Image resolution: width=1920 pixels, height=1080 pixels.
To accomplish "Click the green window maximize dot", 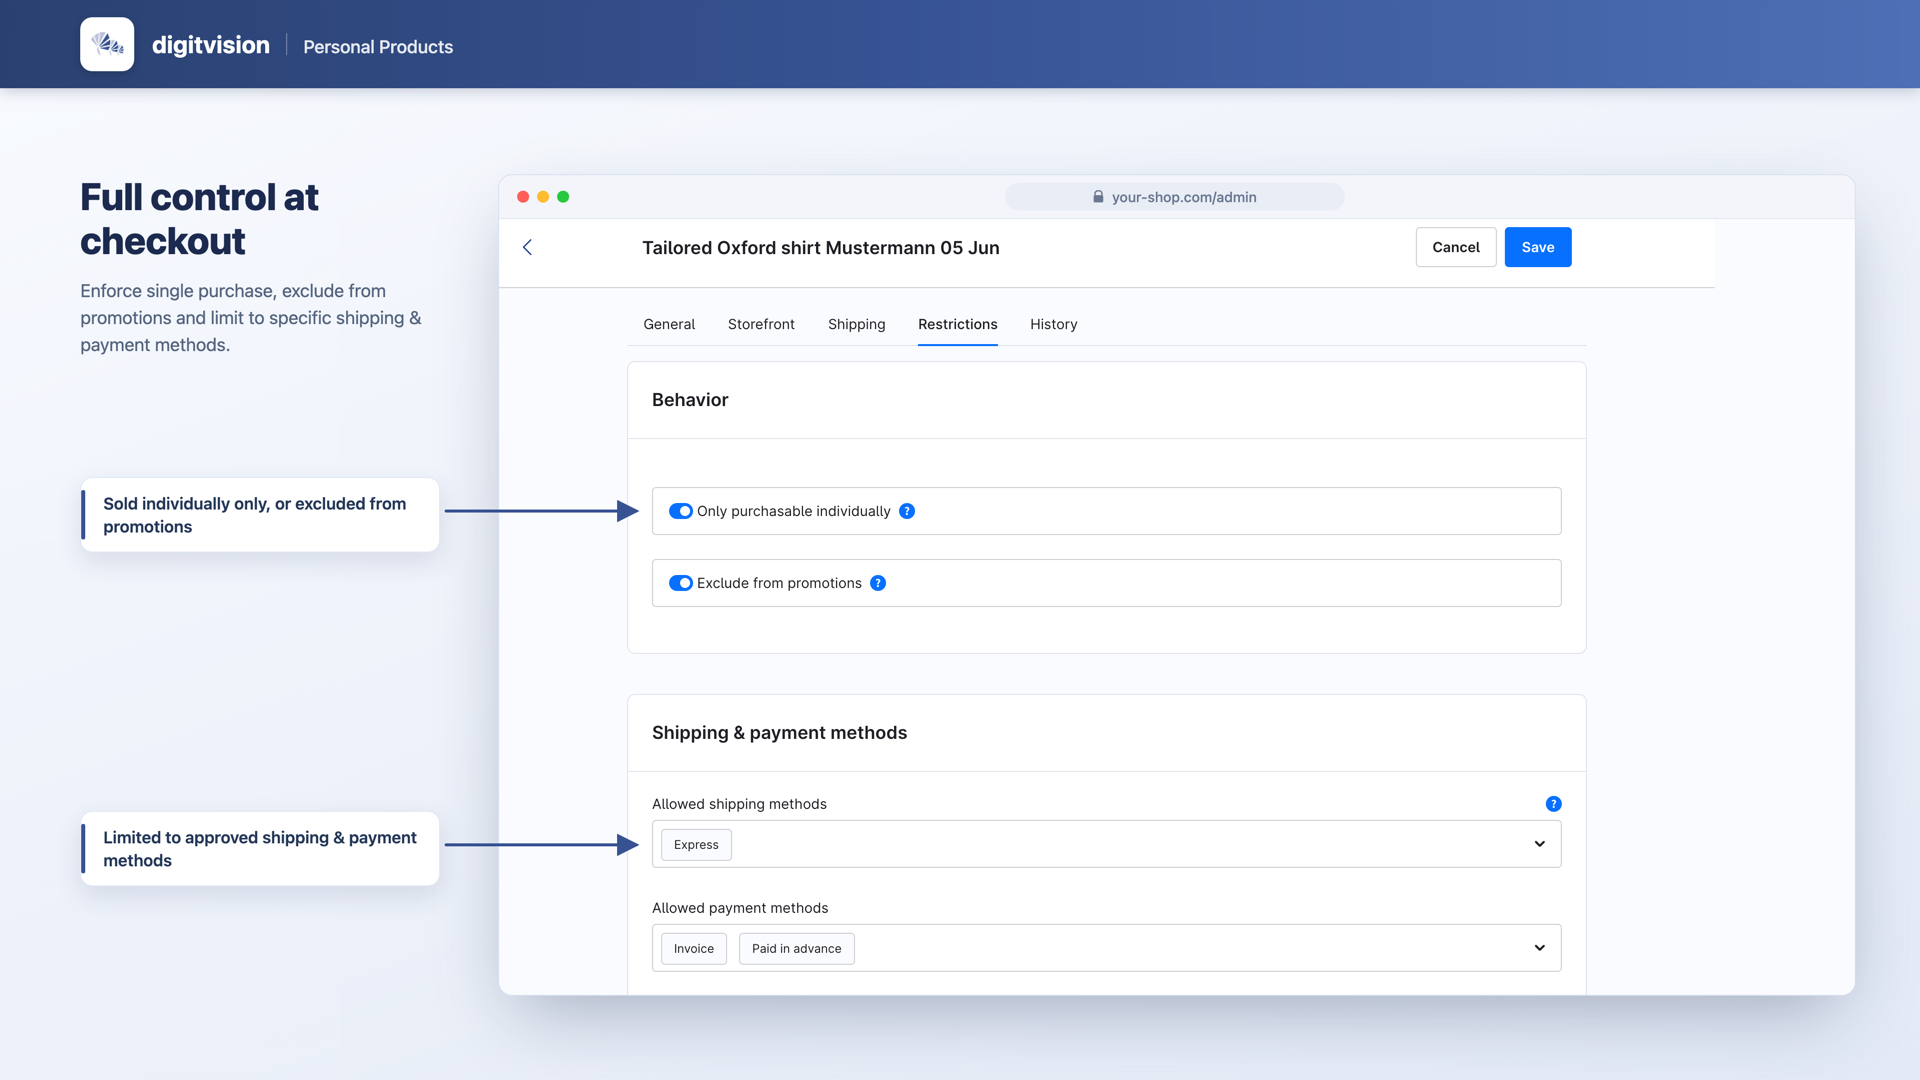I will [x=563, y=197].
